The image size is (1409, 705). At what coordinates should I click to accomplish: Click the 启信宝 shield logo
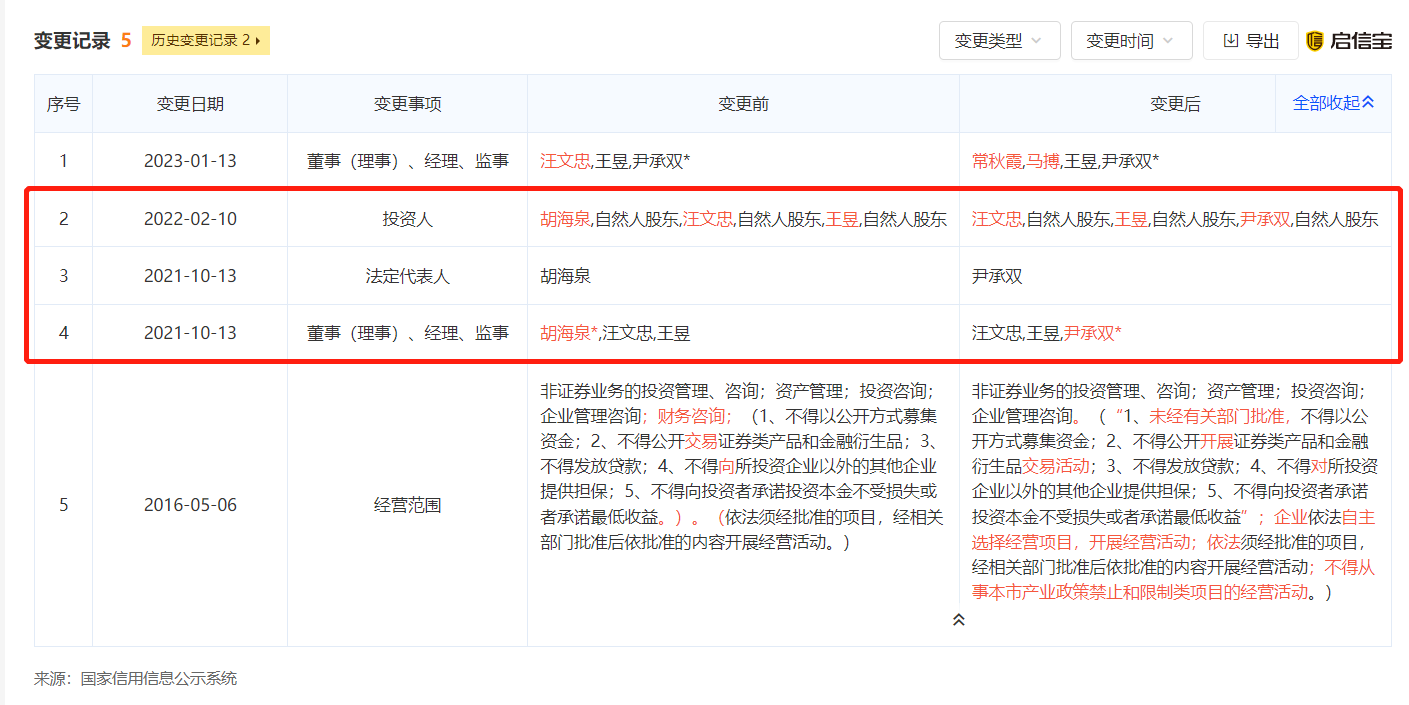coord(1313,41)
